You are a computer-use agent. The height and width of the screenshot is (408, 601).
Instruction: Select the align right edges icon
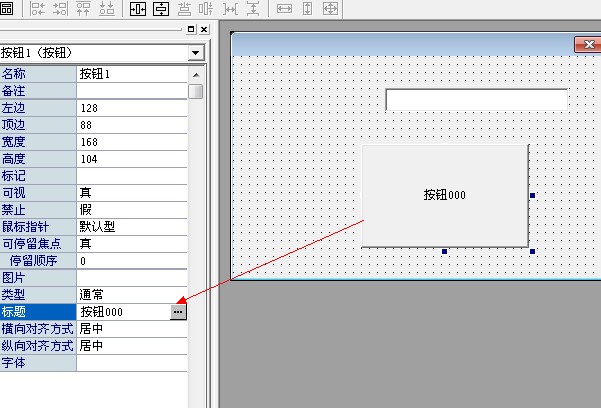pyautogui.click(x=61, y=8)
